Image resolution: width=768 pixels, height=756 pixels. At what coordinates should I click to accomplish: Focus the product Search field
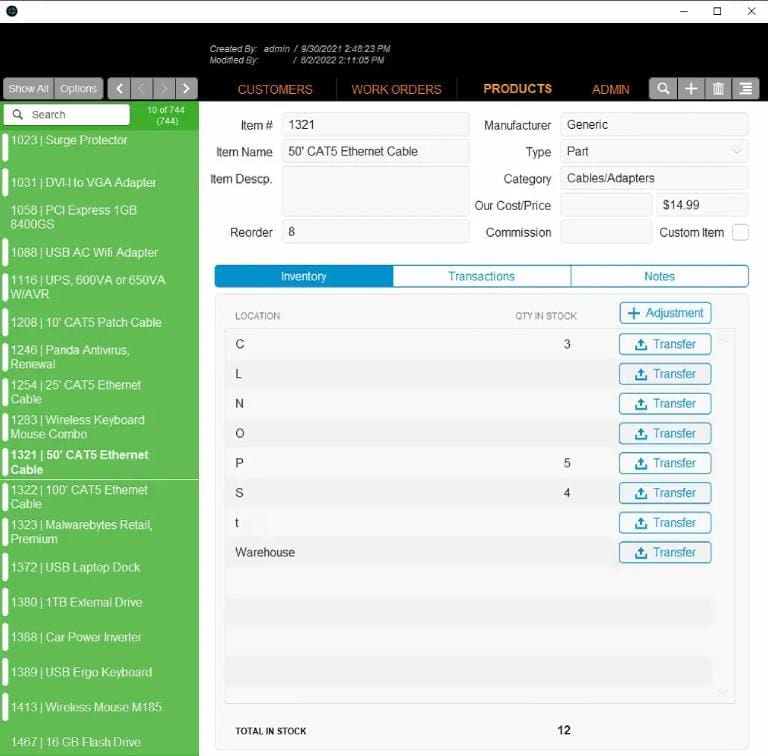pyautogui.click(x=67, y=115)
